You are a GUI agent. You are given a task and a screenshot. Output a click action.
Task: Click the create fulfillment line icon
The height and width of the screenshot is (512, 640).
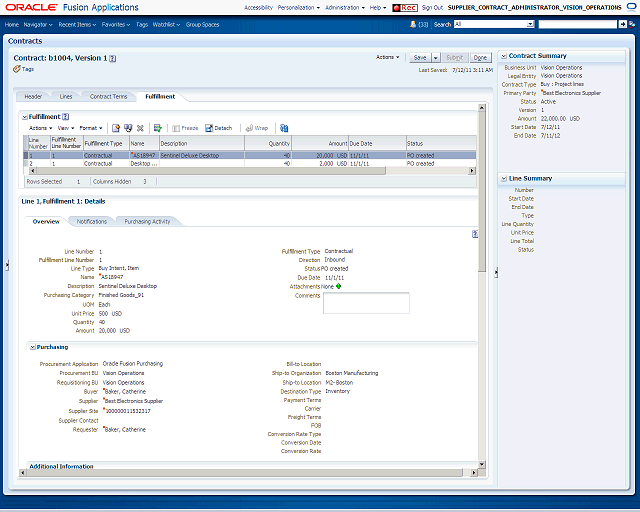click(116, 128)
